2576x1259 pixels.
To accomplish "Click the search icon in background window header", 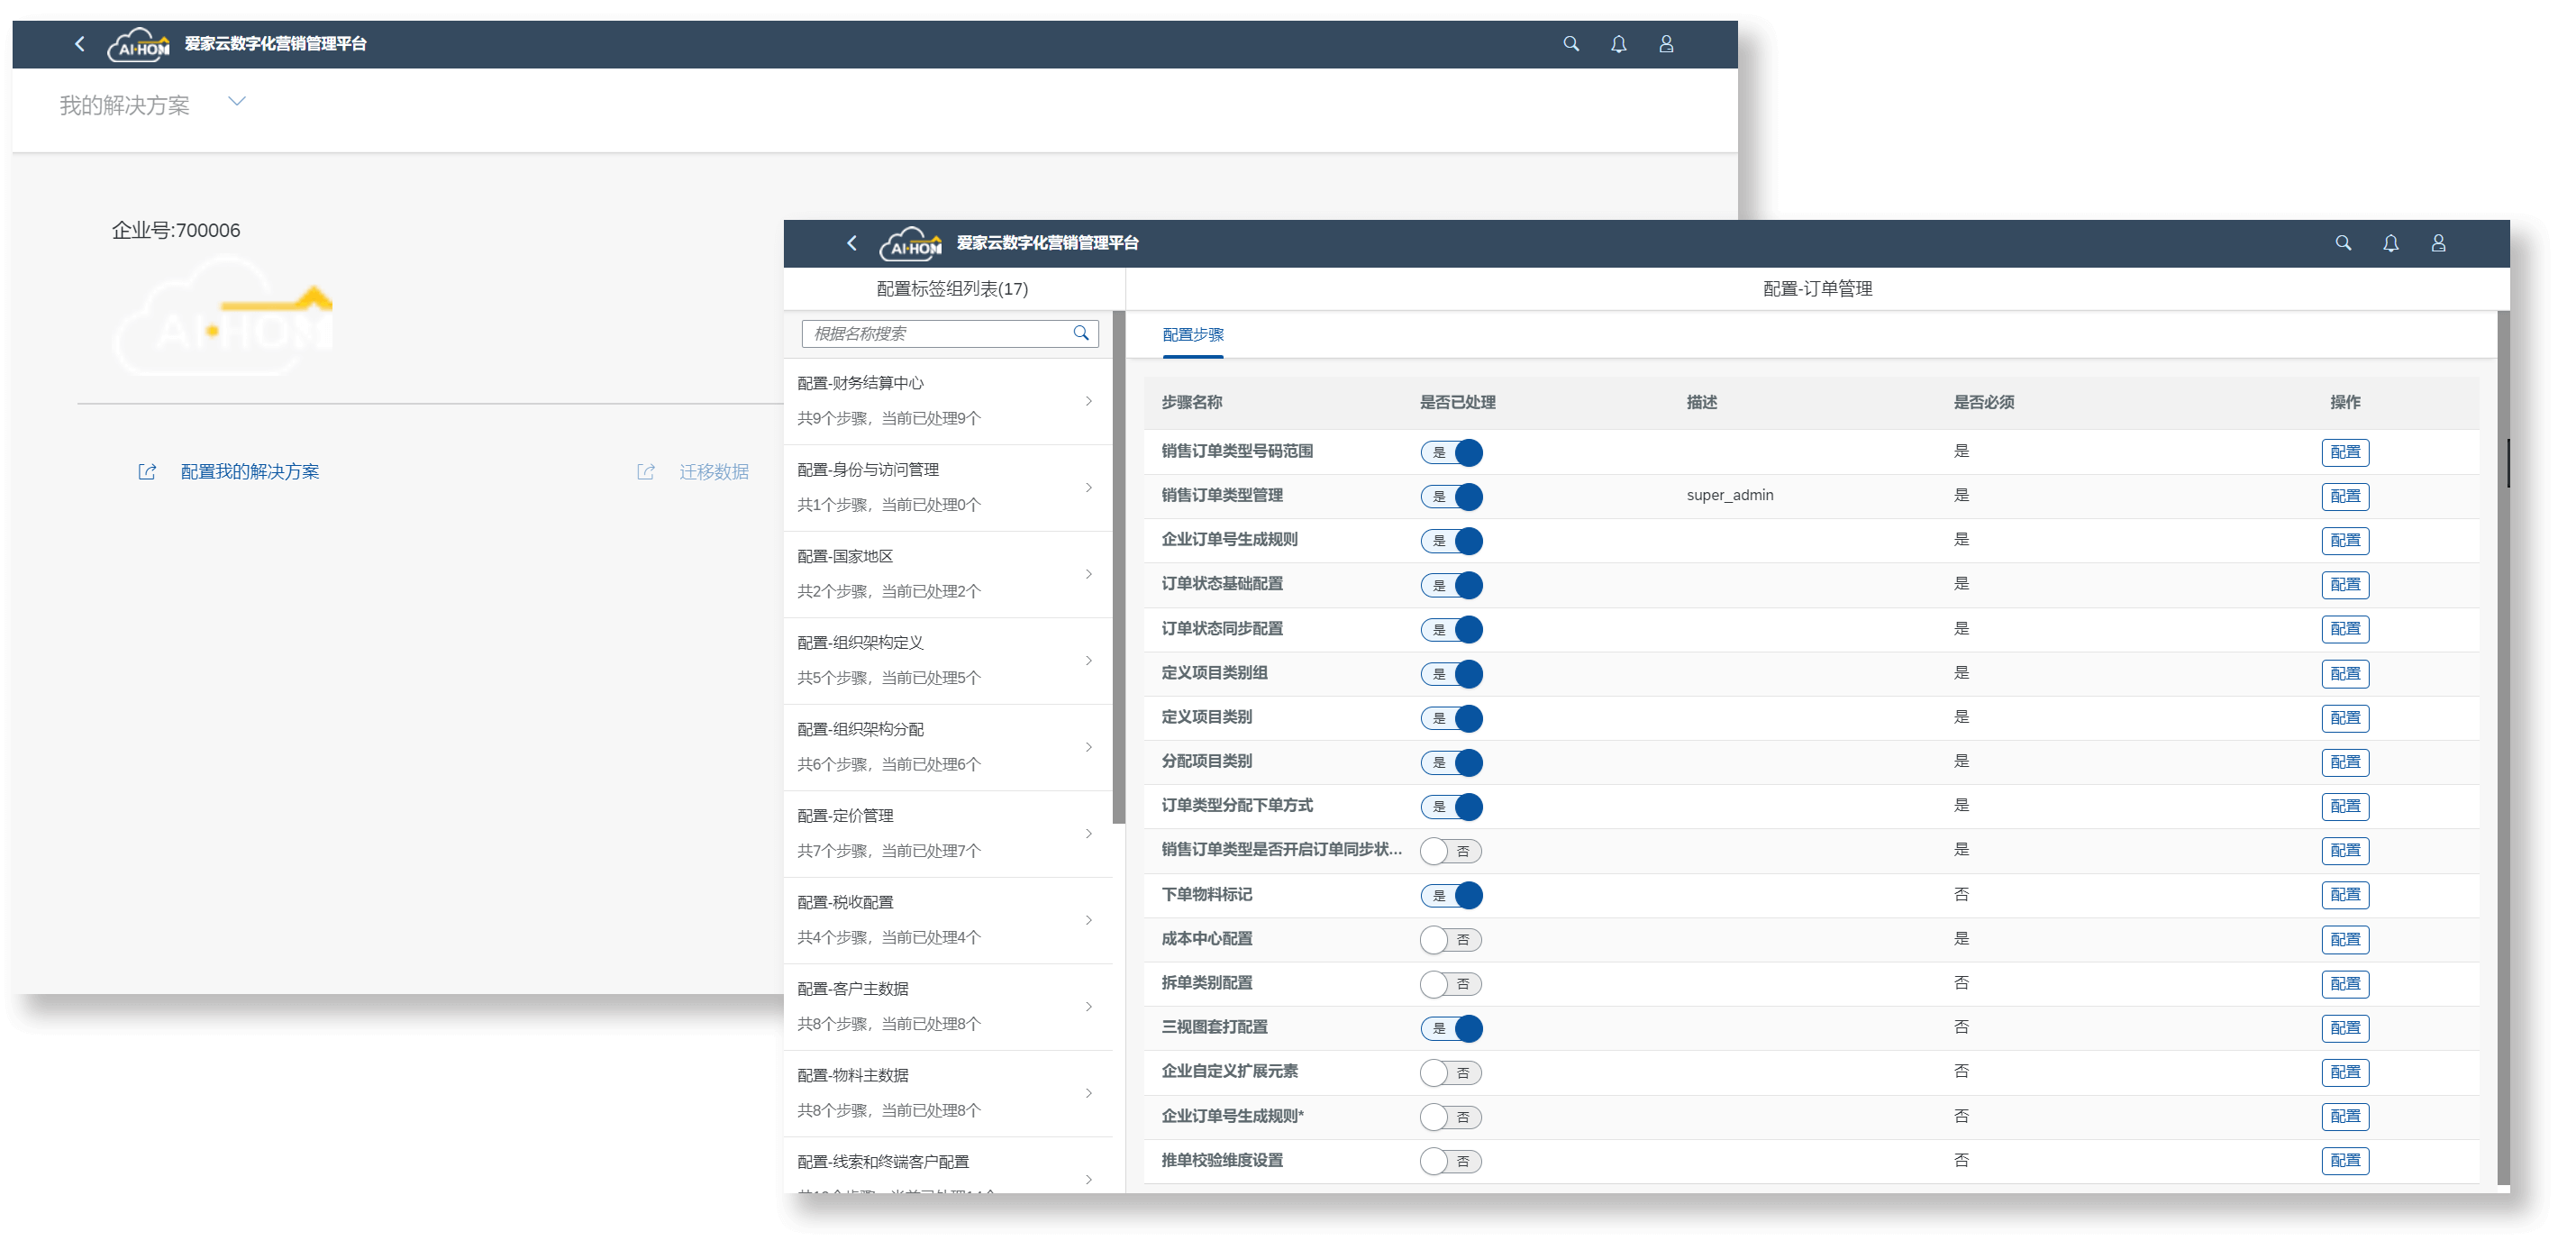I will [x=1571, y=44].
